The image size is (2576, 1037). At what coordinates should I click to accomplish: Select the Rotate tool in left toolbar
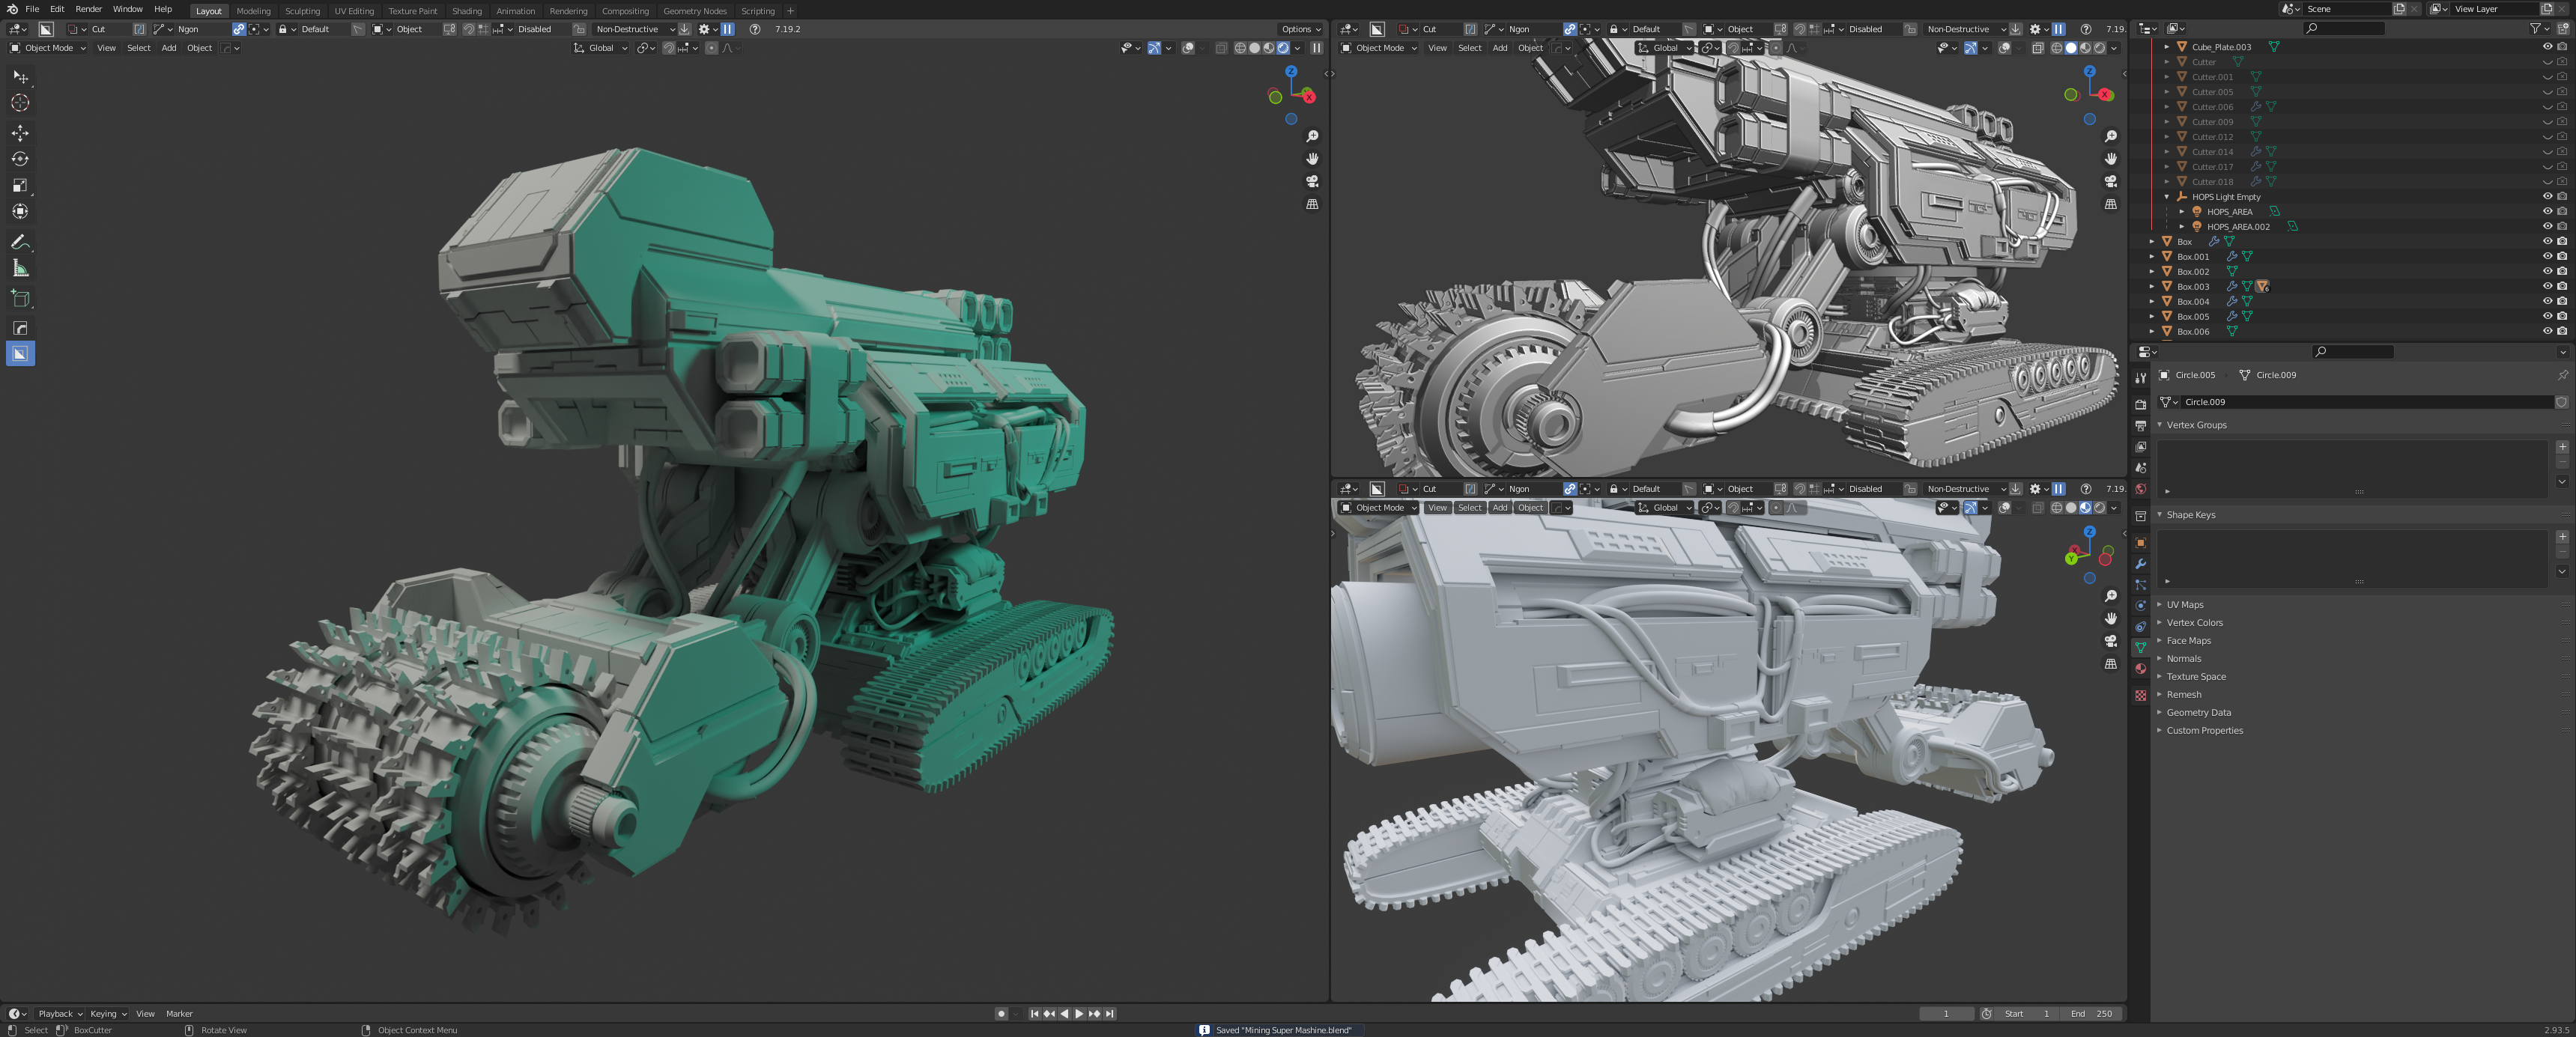(x=20, y=159)
